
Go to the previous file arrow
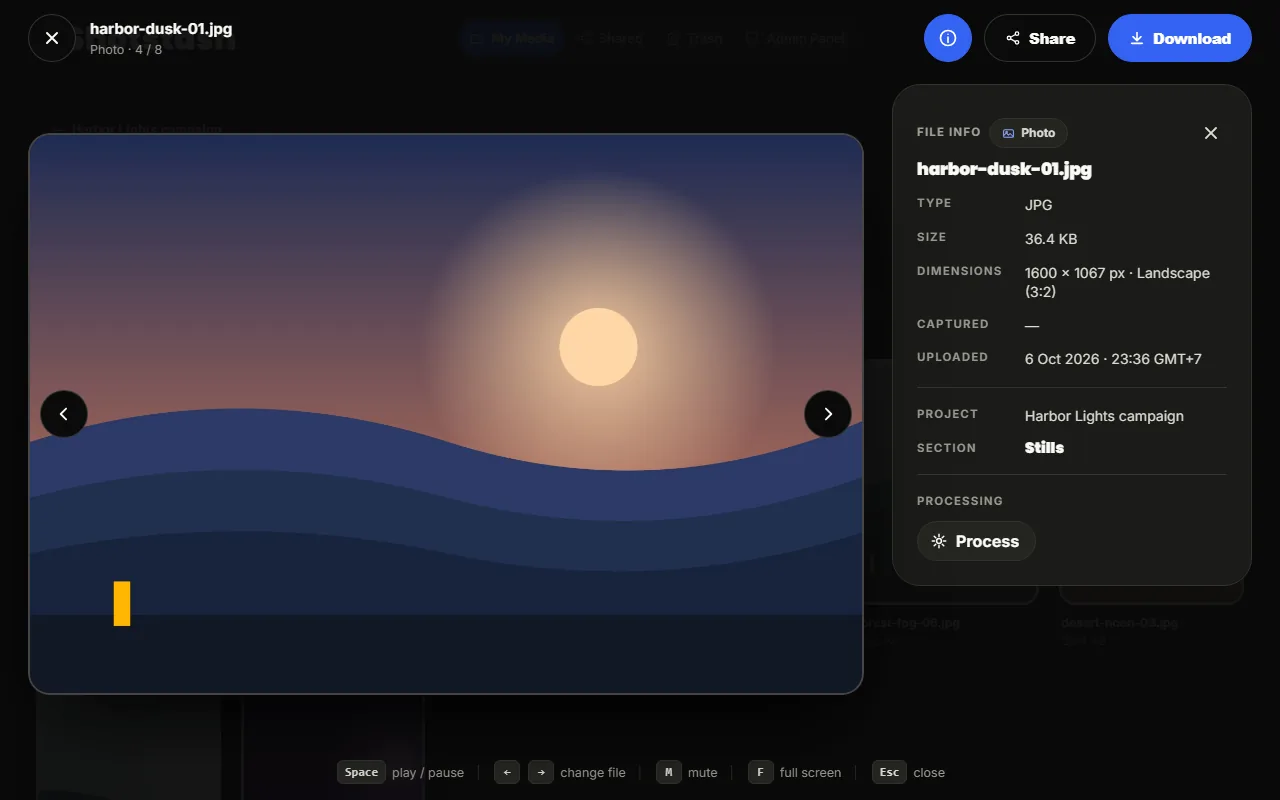64,414
